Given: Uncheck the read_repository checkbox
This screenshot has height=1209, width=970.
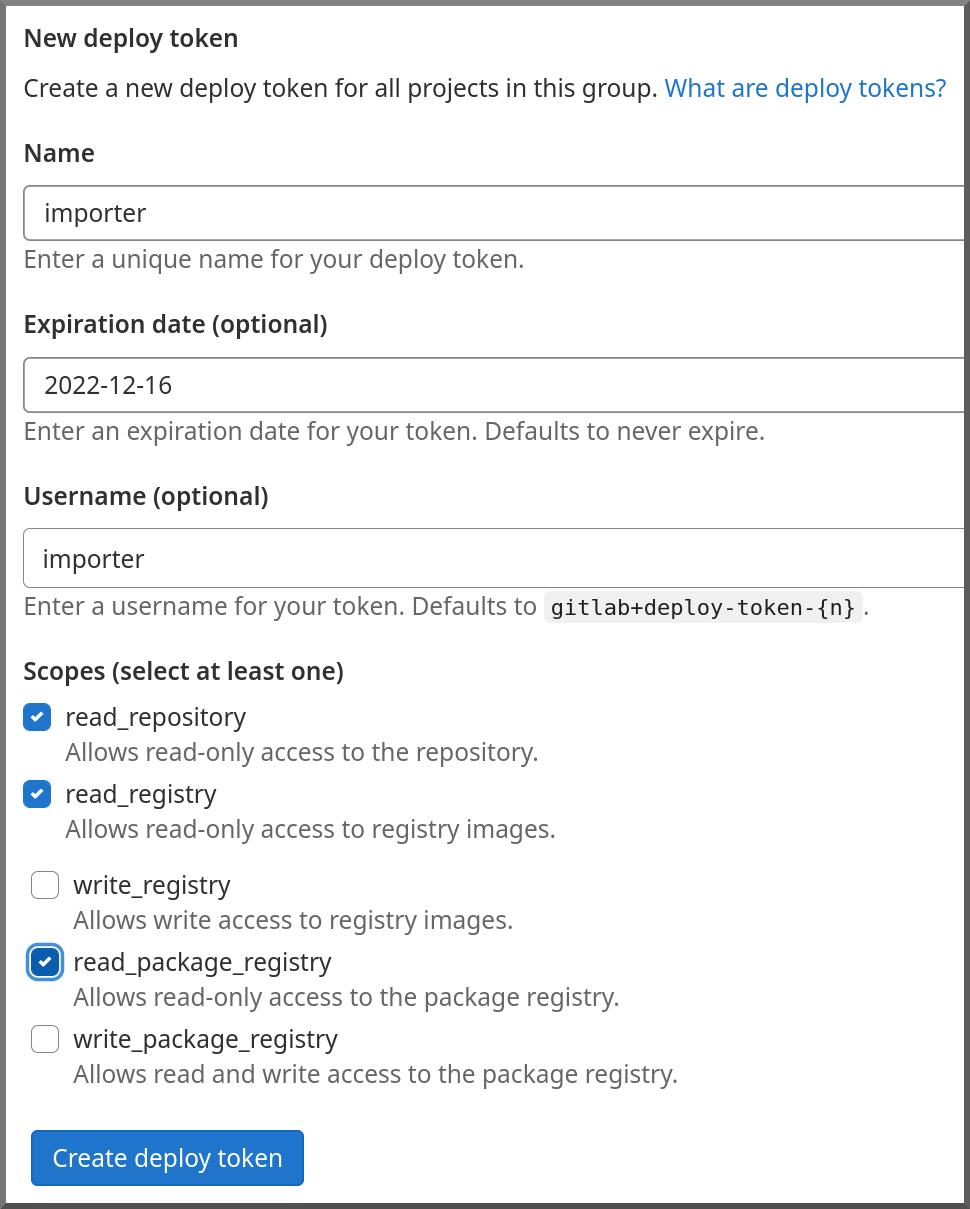Looking at the screenshot, I should click(x=37, y=717).
